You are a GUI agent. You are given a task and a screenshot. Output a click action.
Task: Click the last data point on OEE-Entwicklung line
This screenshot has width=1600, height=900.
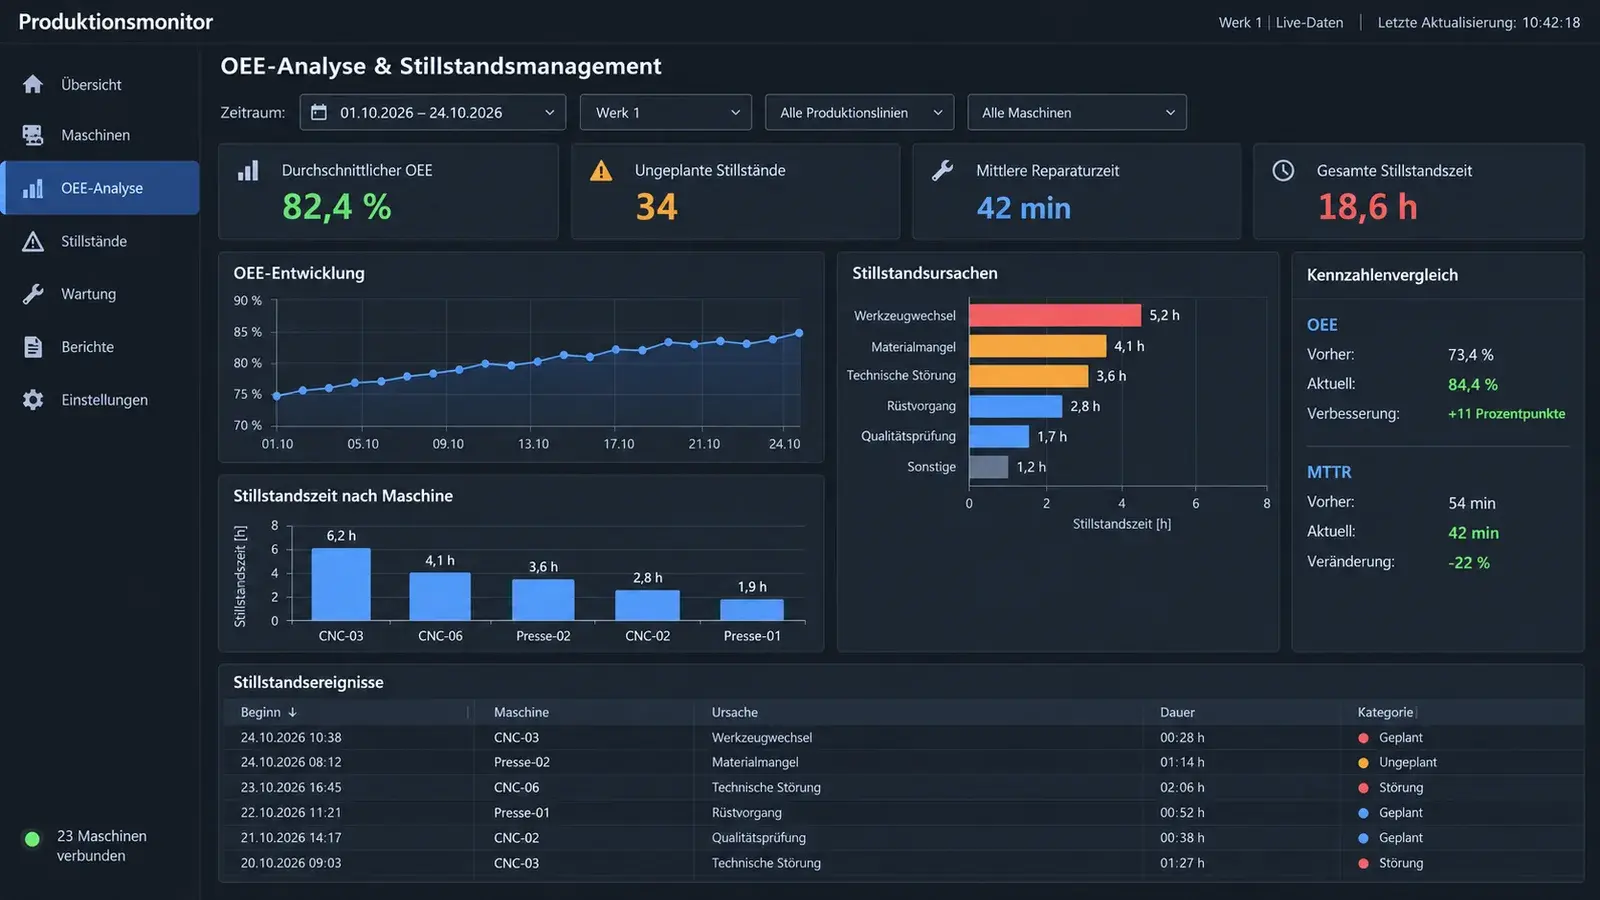tap(798, 333)
